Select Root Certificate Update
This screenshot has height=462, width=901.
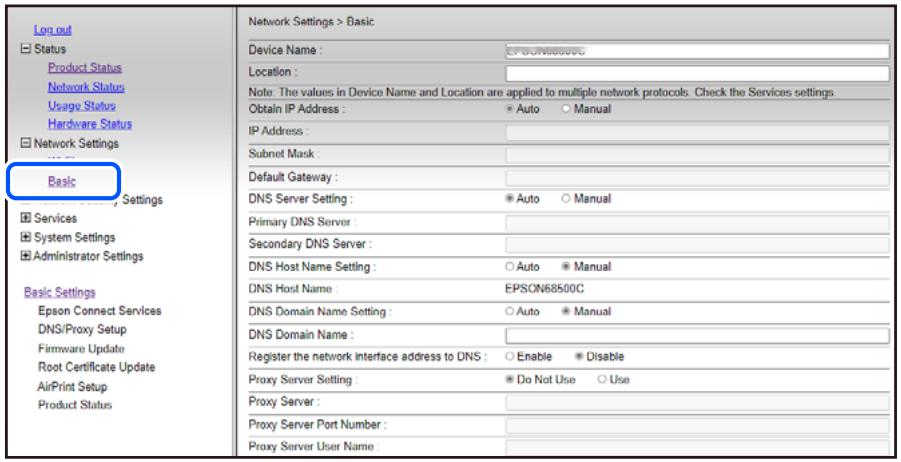(x=97, y=367)
